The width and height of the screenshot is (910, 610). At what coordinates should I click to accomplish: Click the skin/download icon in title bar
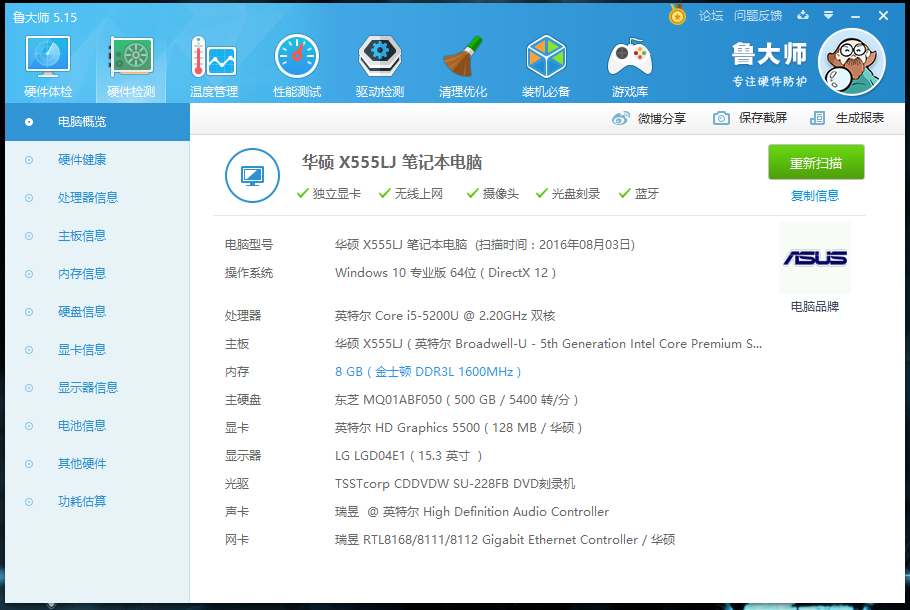coord(803,15)
